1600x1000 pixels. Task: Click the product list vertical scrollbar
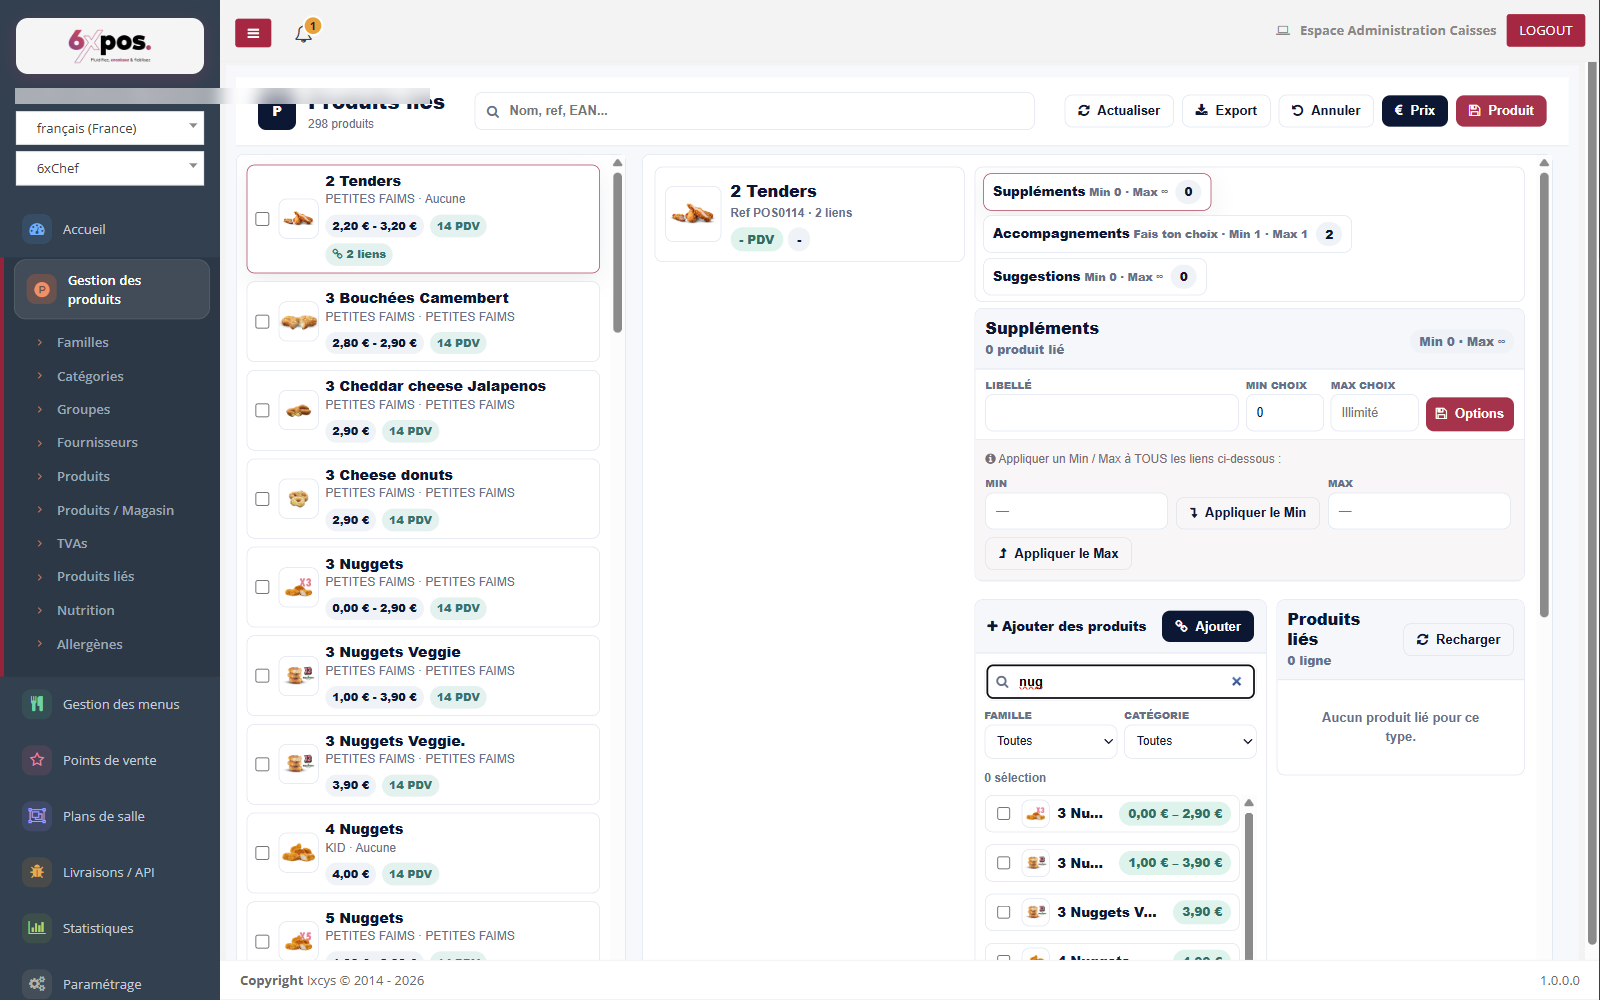pyautogui.click(x=617, y=253)
